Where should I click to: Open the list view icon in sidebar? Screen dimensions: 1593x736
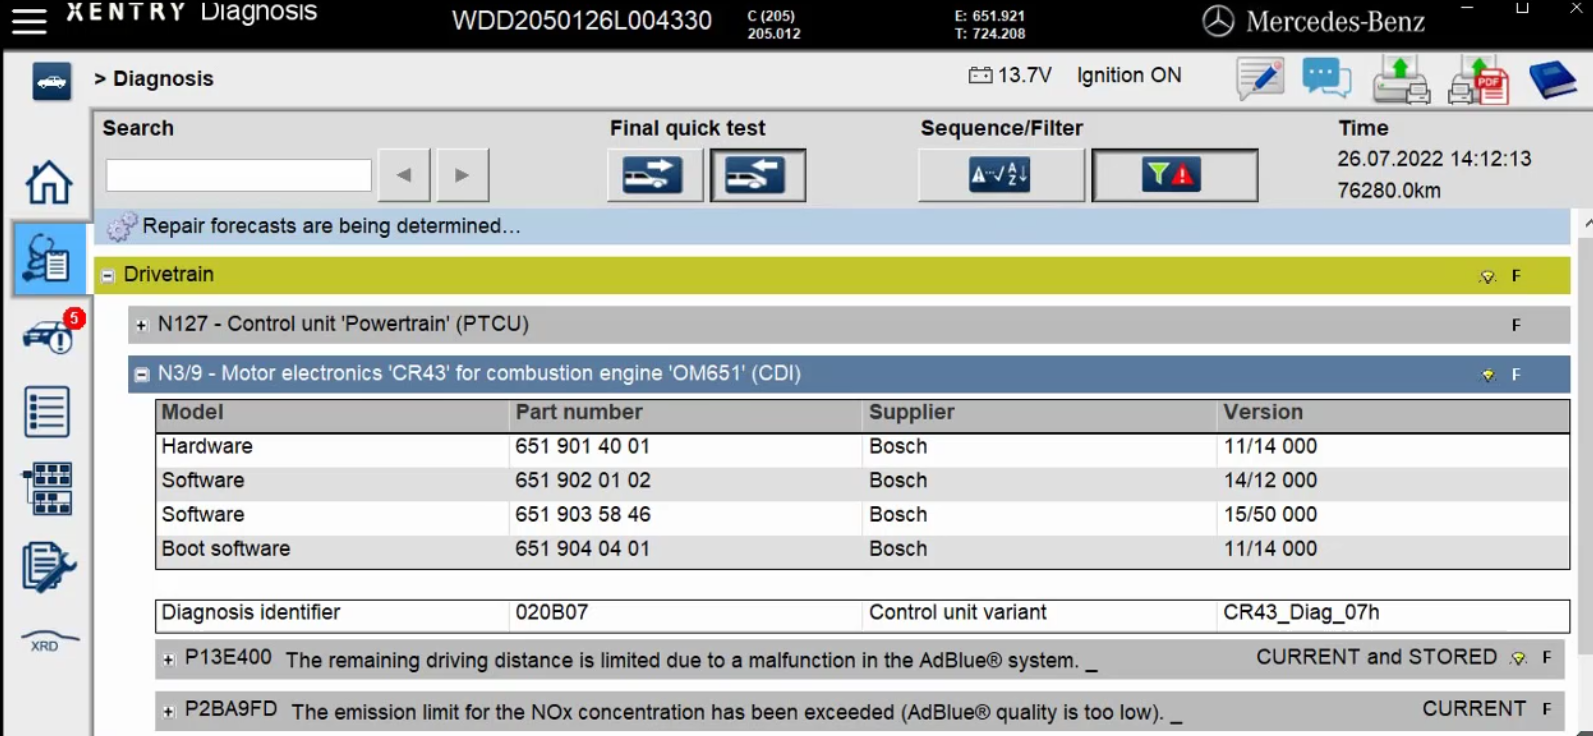pyautogui.click(x=47, y=412)
